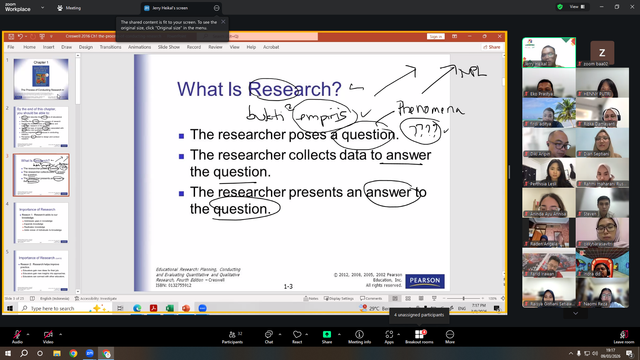This screenshot has height=360, width=640.
Task: Start Slide Show from status bar icon
Action: point(434,298)
